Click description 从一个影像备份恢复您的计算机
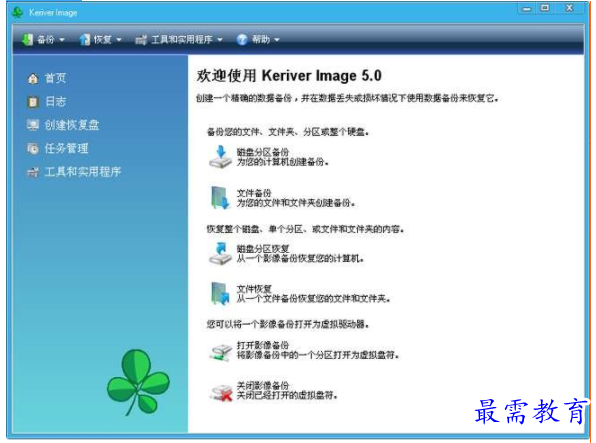596x443 pixels. click(300, 259)
